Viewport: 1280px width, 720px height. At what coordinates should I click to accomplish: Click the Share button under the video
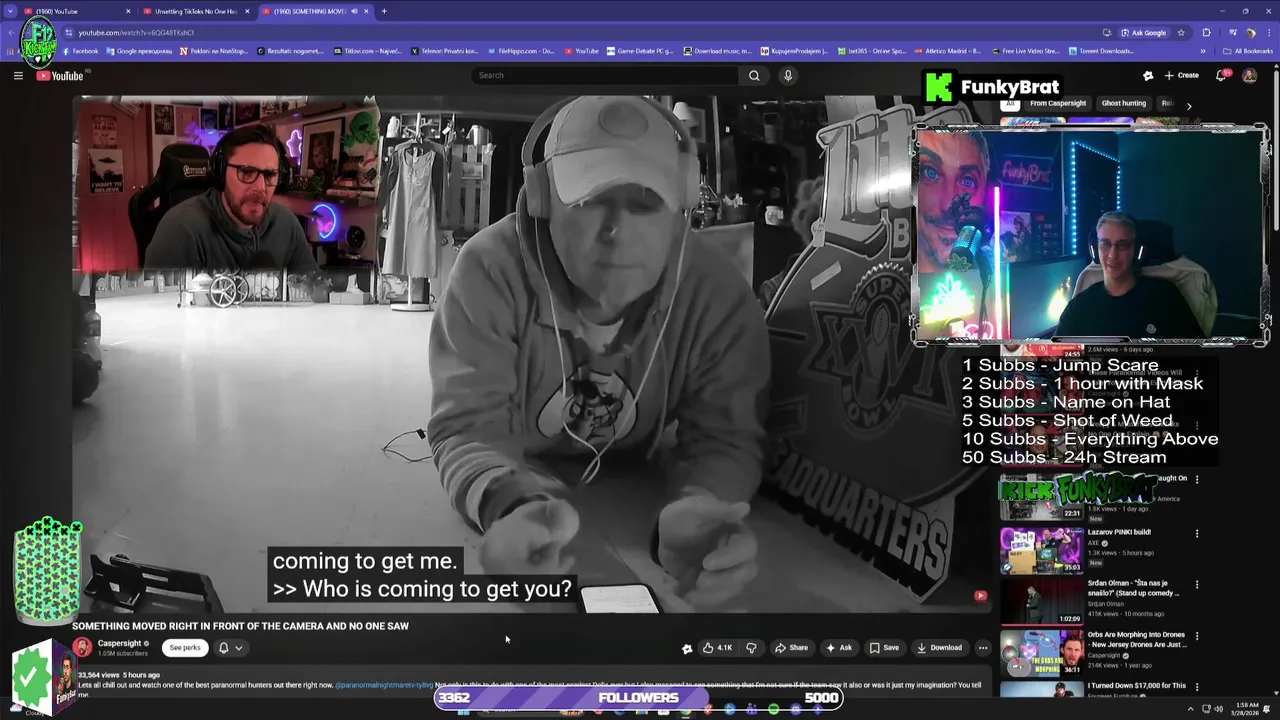pos(791,648)
